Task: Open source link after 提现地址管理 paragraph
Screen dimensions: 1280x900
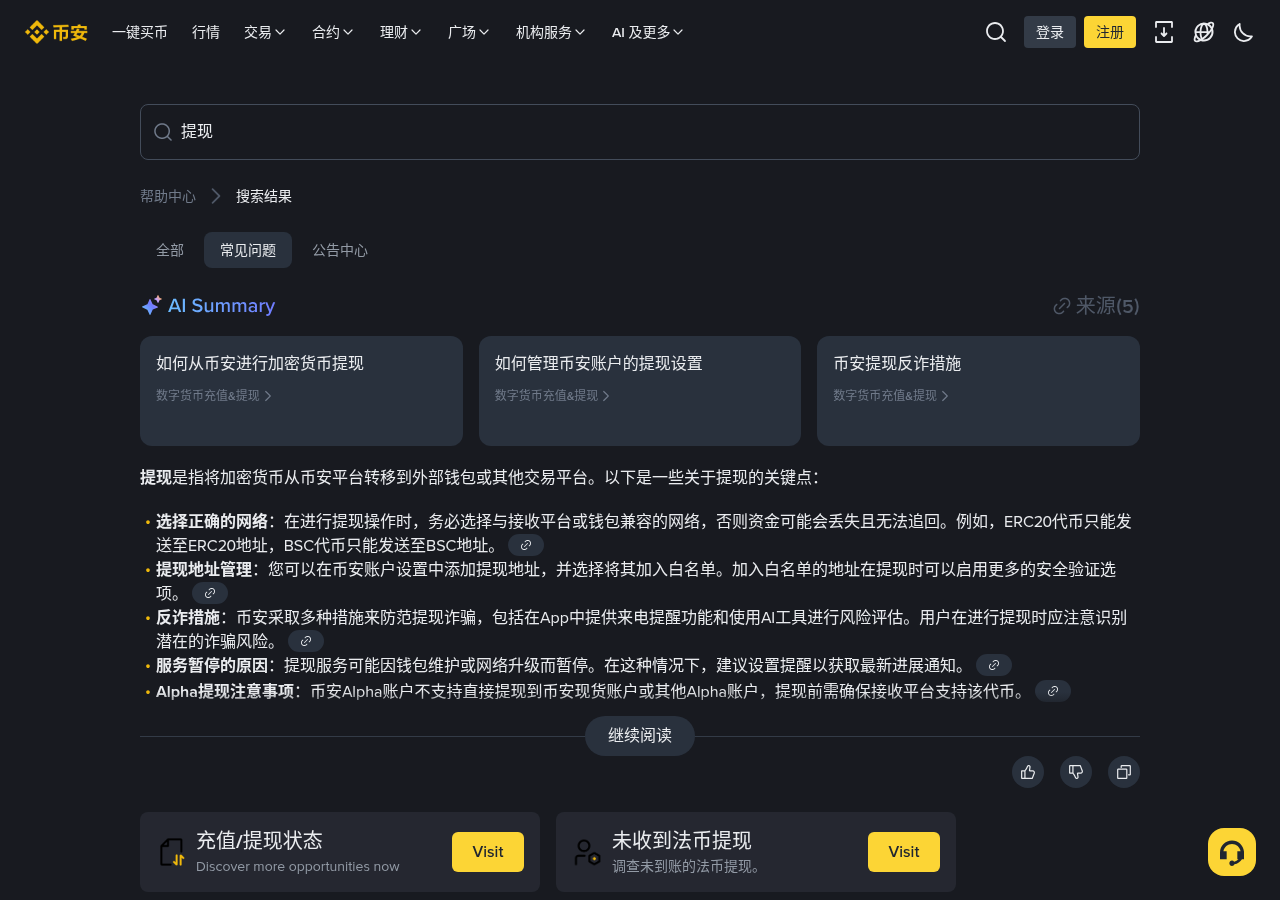Action: (x=210, y=593)
